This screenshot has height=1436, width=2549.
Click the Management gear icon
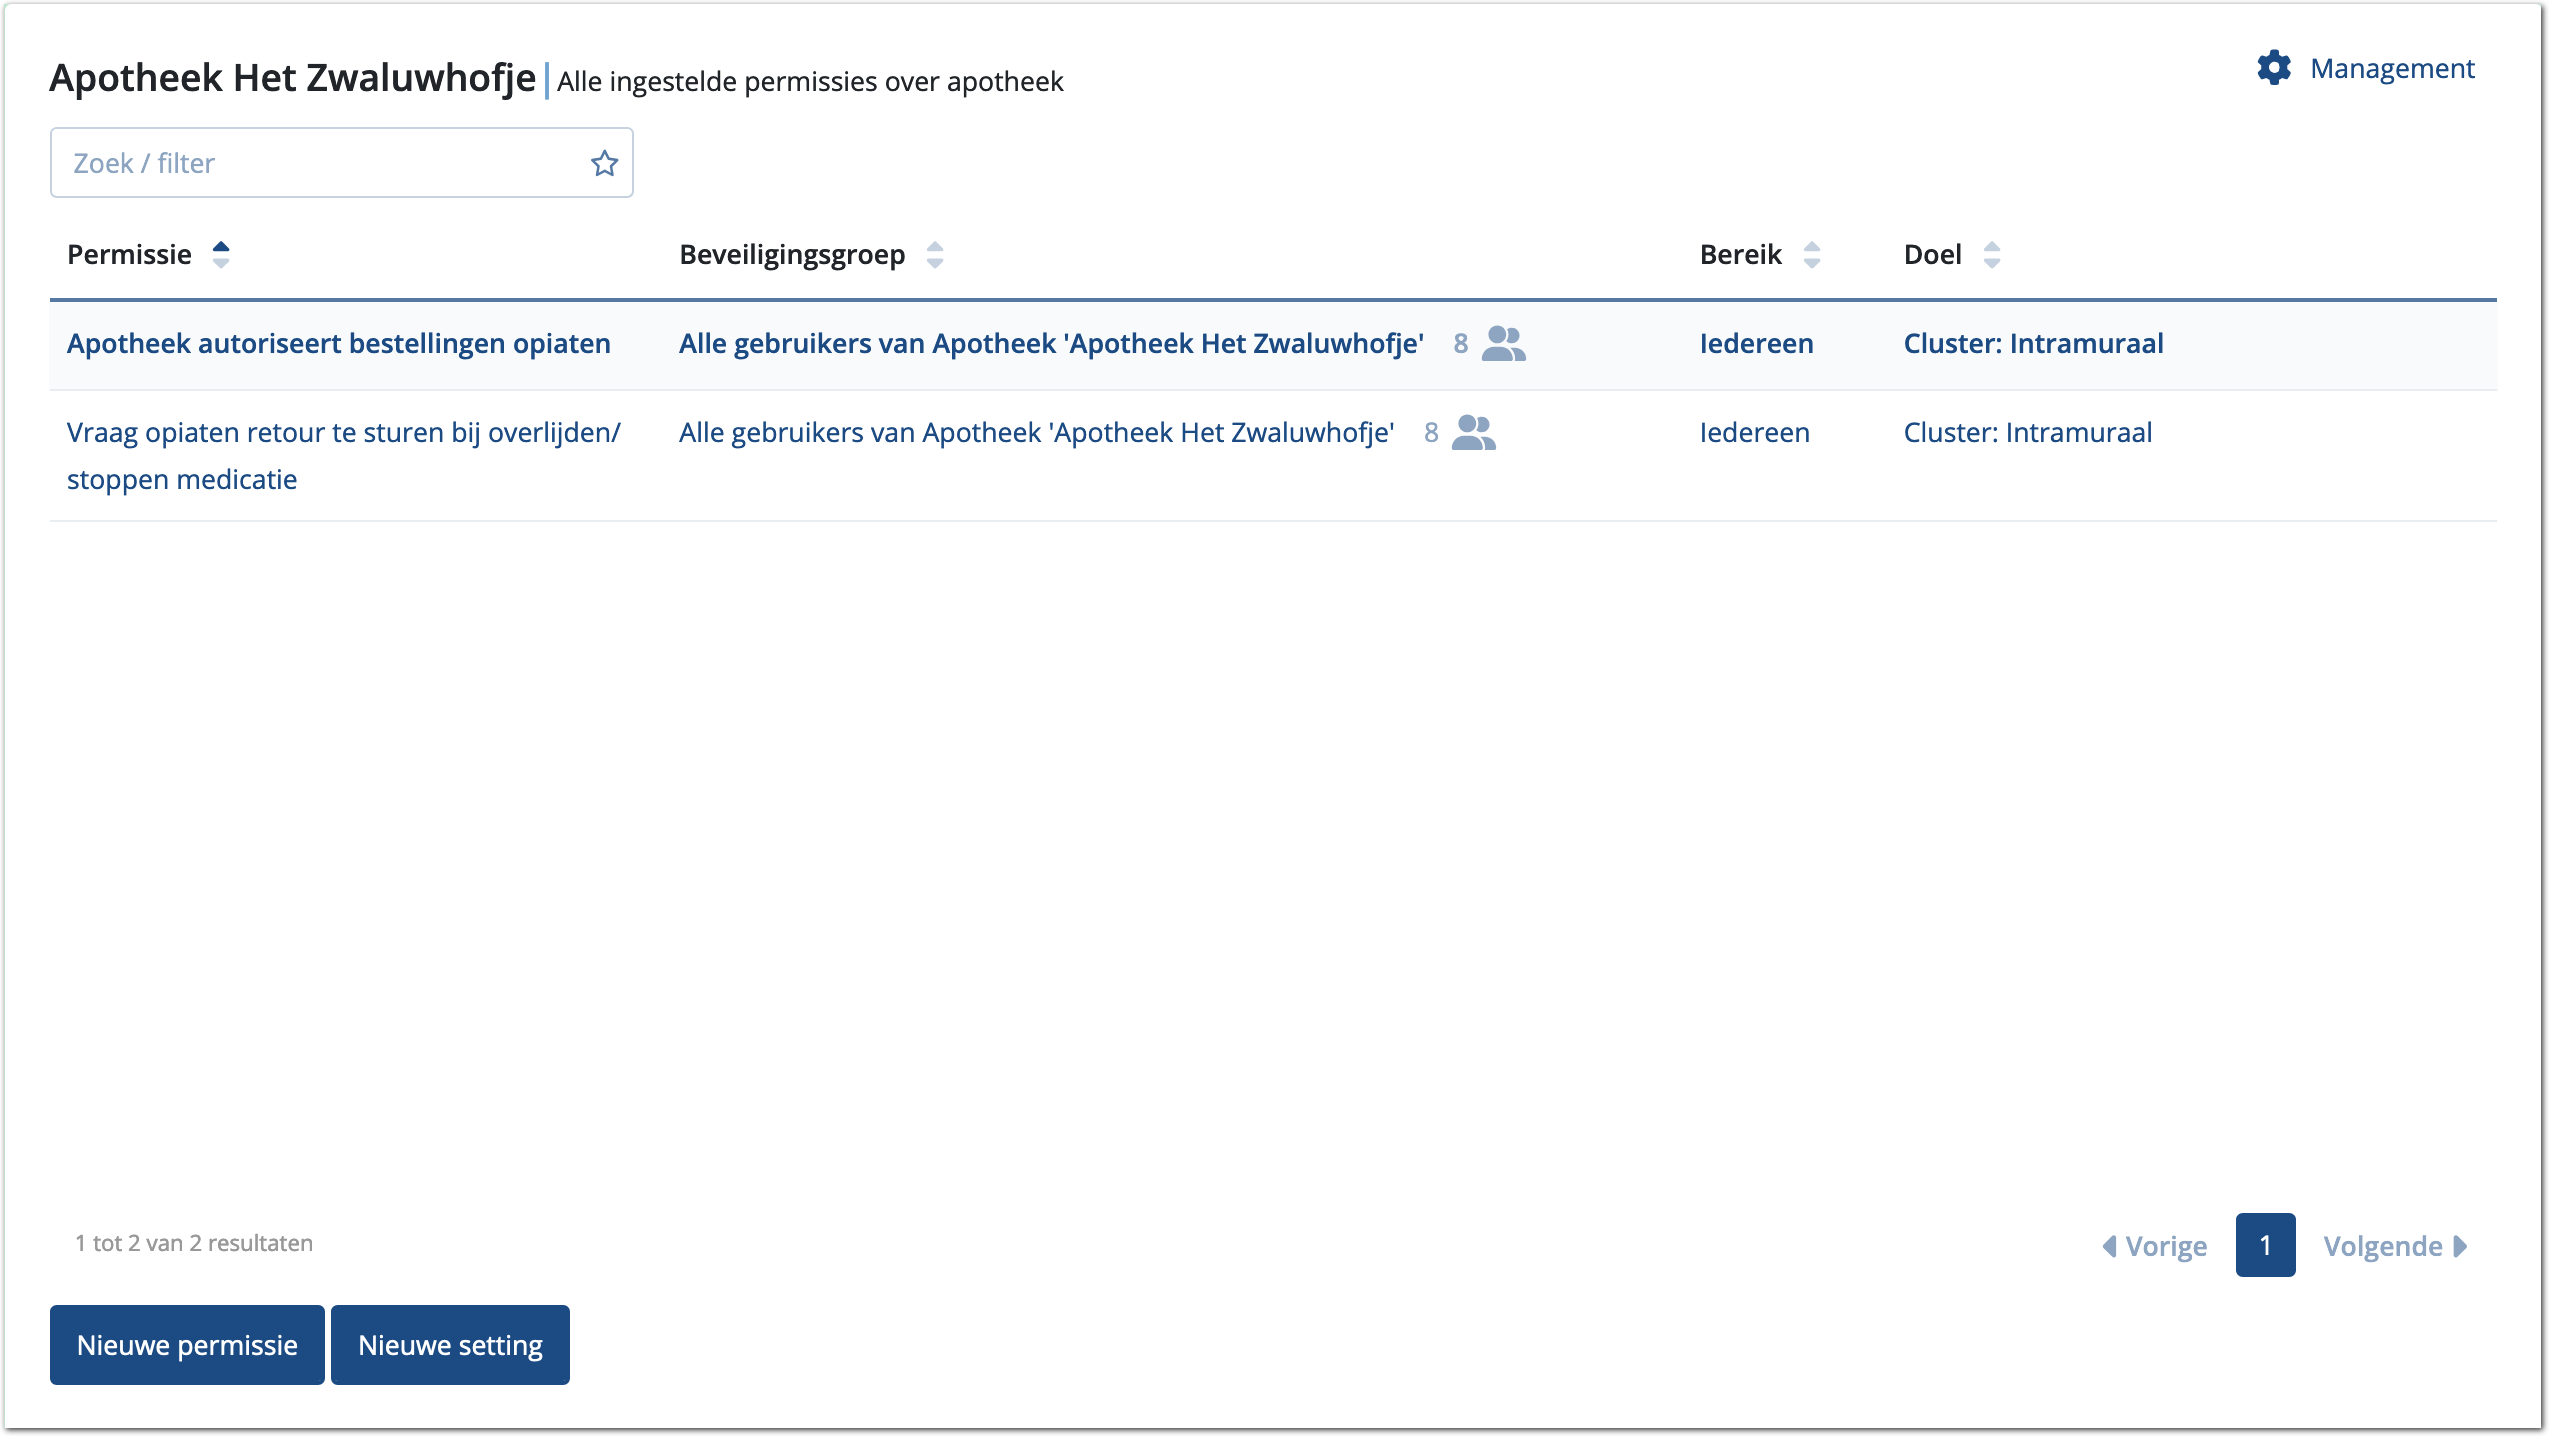pyautogui.click(x=2273, y=68)
